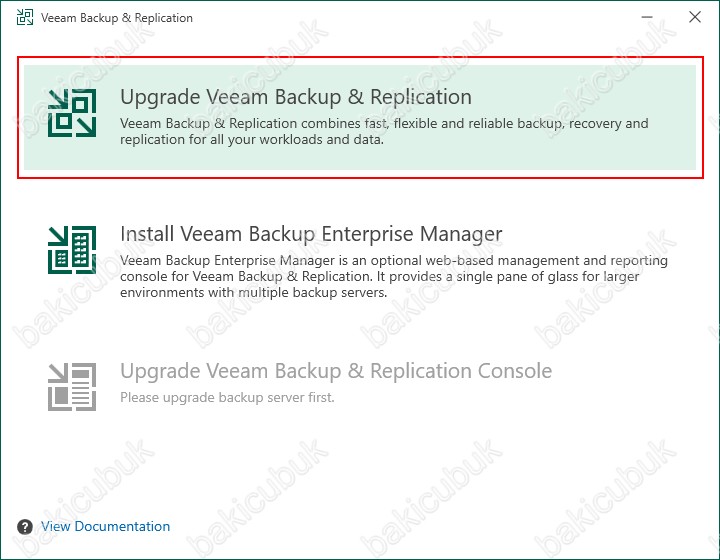
Task: Click the Veeam logo in title bar
Action: (x=25, y=17)
